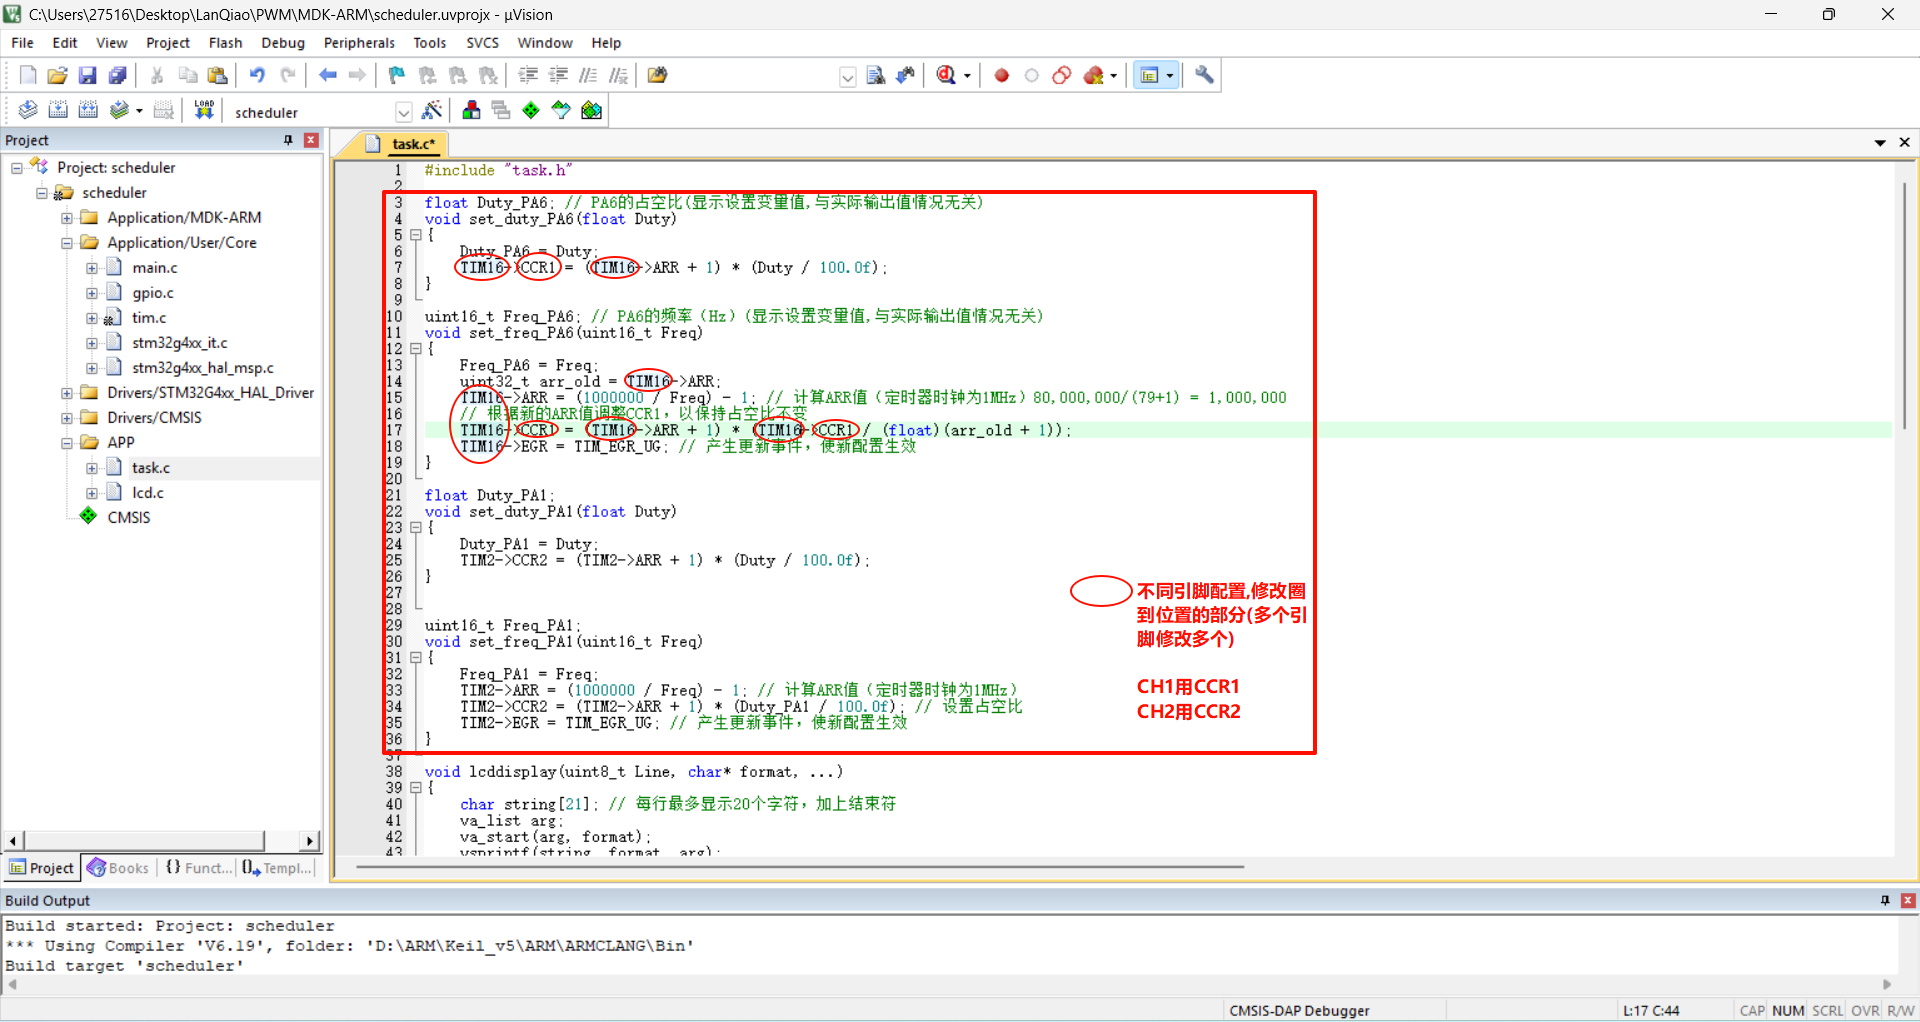The width and height of the screenshot is (1920, 1022).
Task: Open the Pack Installer icon
Action: (592, 110)
